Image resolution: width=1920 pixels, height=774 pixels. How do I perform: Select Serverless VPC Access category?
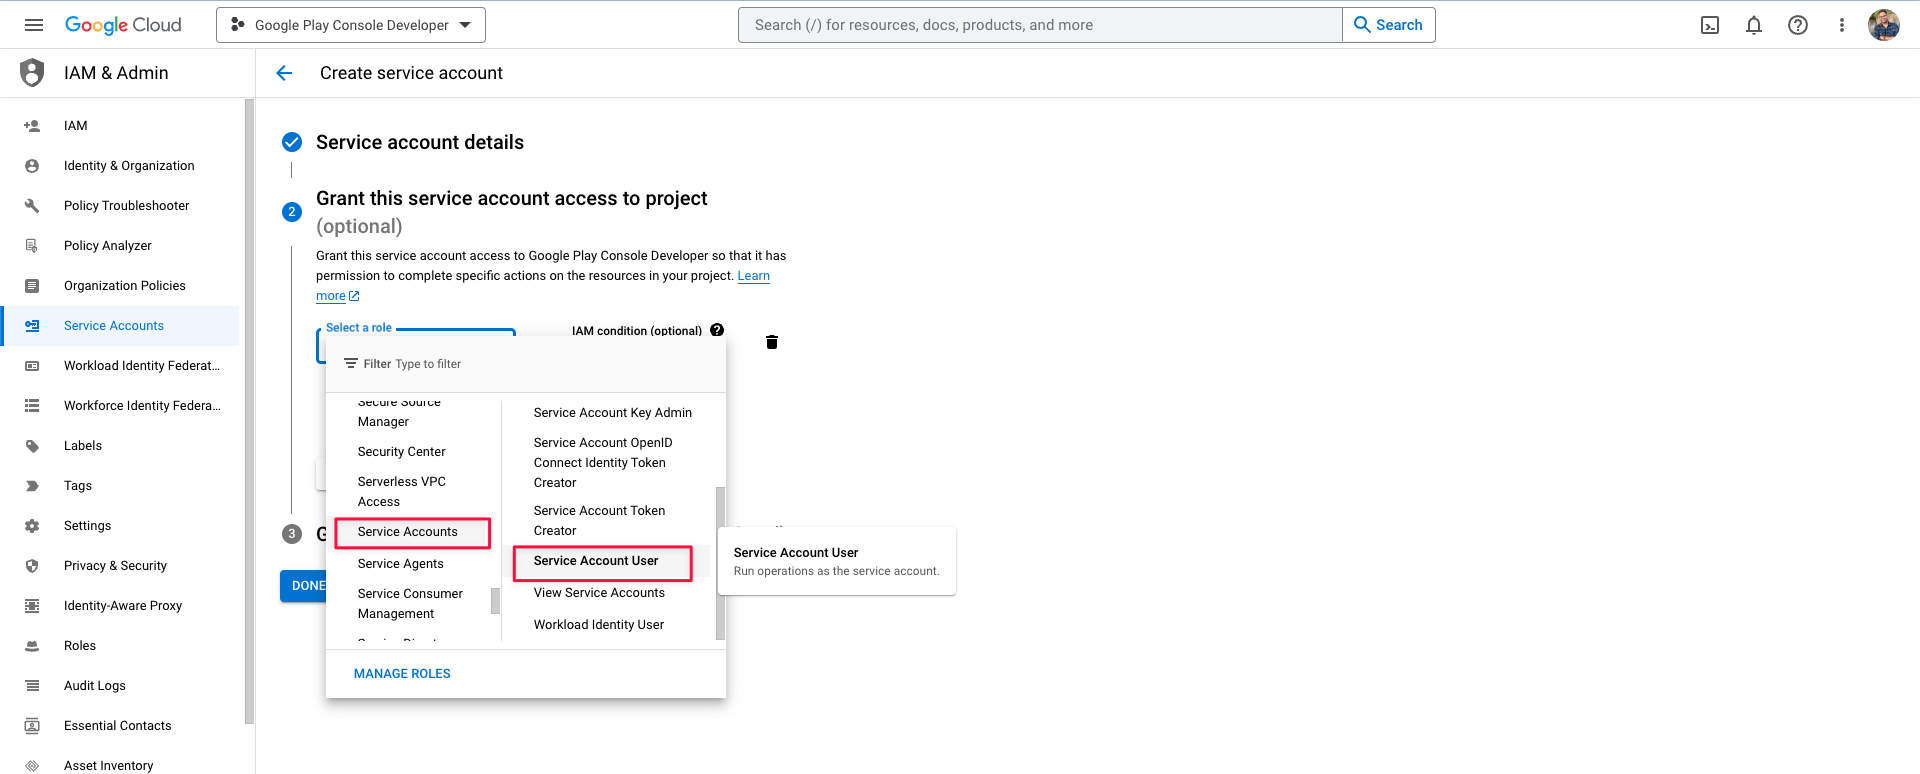[x=402, y=492]
